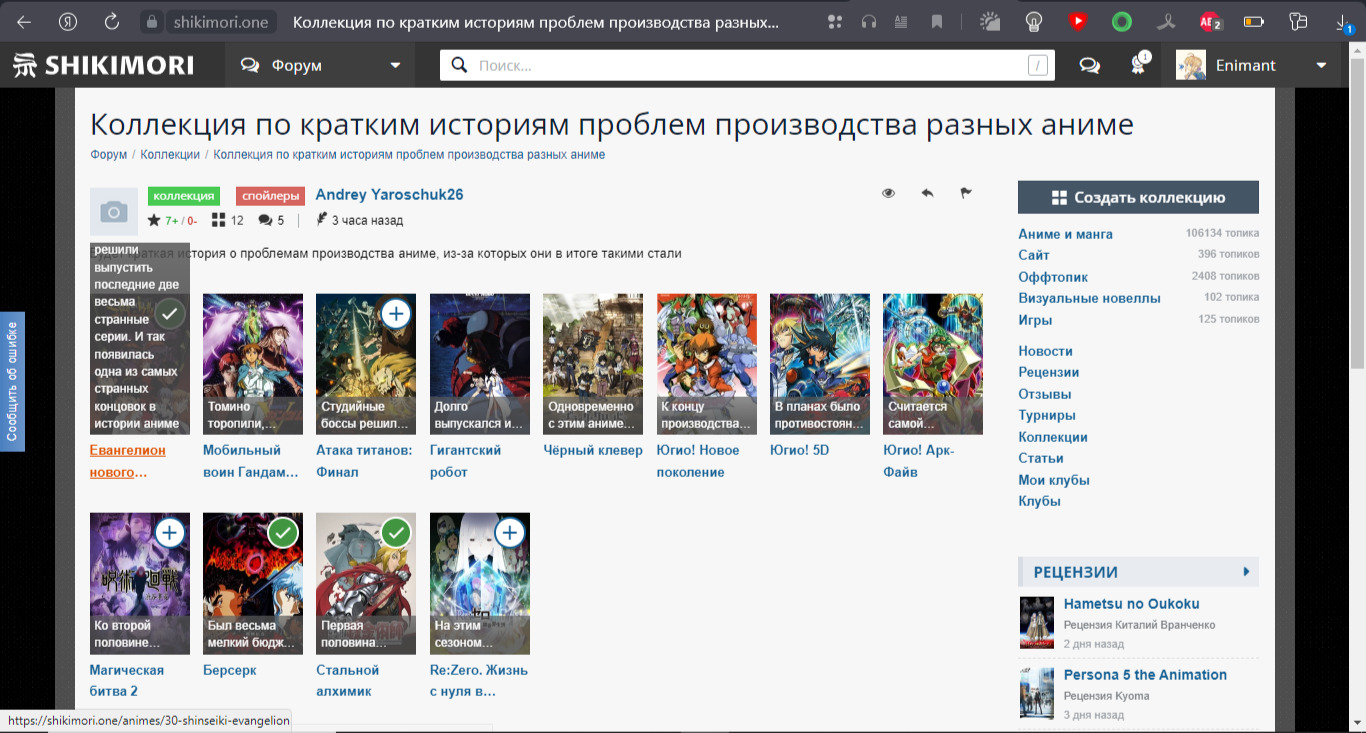Click the camera avatar placeholder
The image size is (1366, 733).
click(114, 211)
